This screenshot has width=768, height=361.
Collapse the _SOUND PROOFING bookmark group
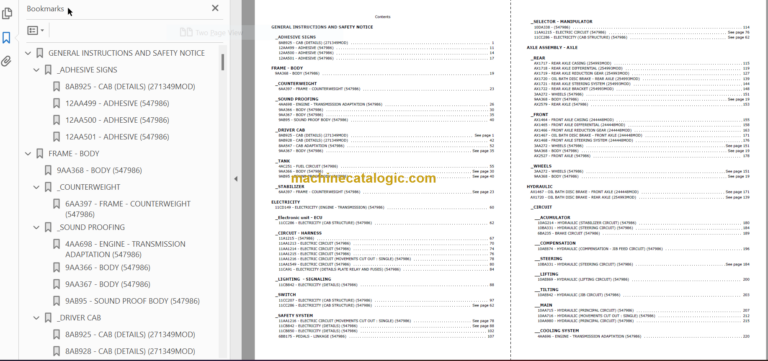tap(36, 227)
